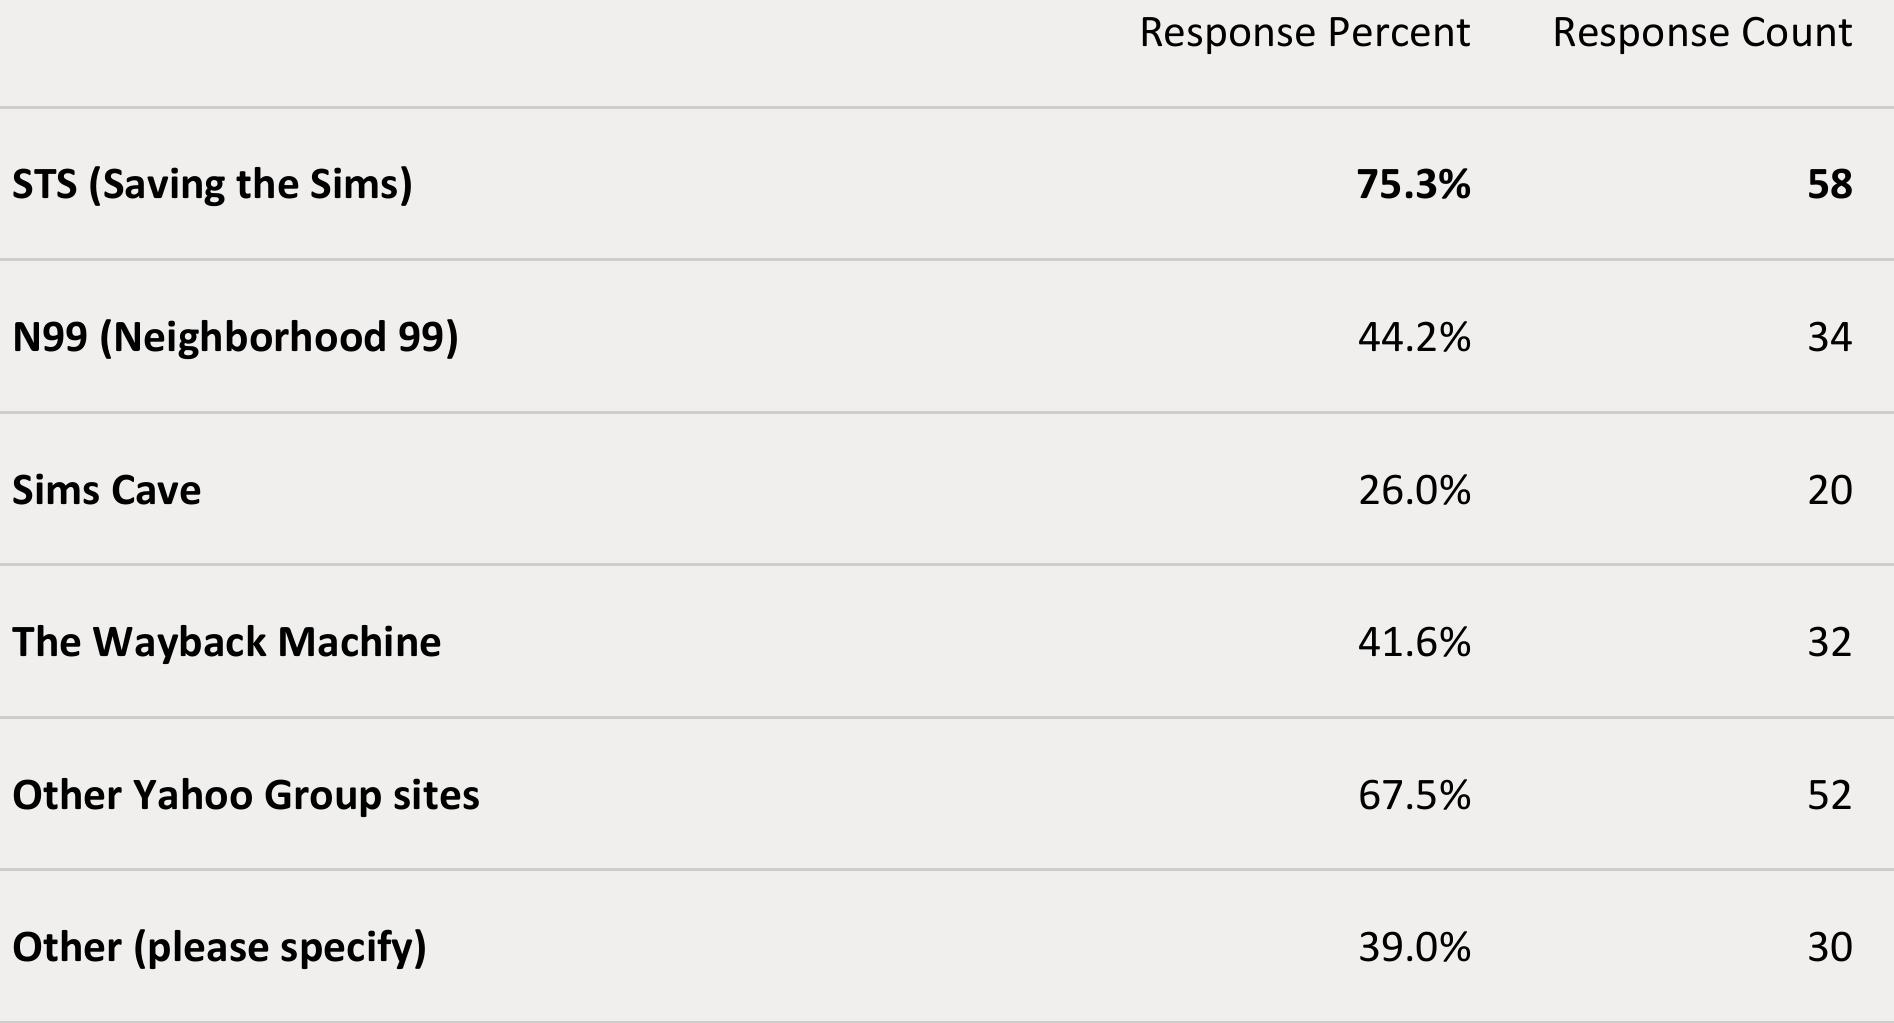Click the response count of 34

click(x=1829, y=338)
